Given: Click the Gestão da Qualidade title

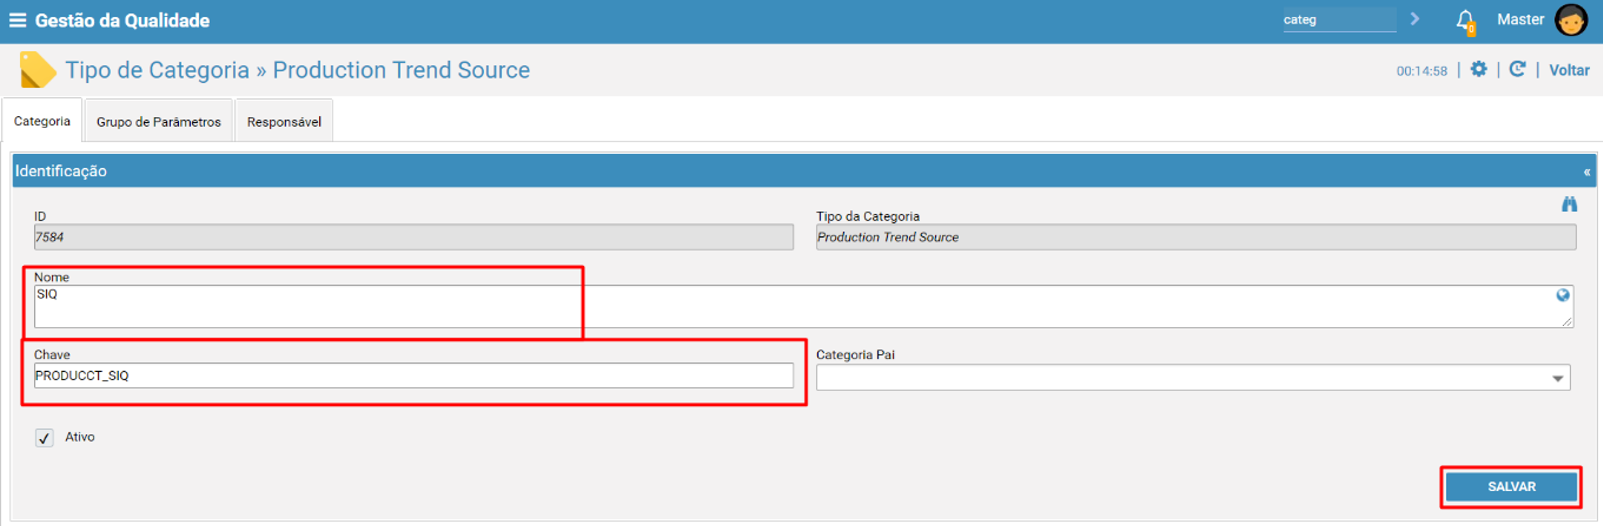Looking at the screenshot, I should pyautogui.click(x=122, y=20).
